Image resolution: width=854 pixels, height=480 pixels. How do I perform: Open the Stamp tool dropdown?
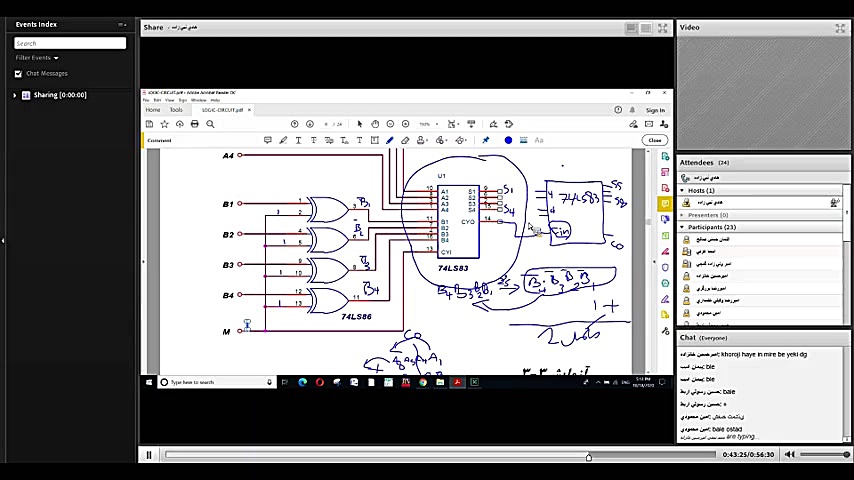click(x=422, y=141)
